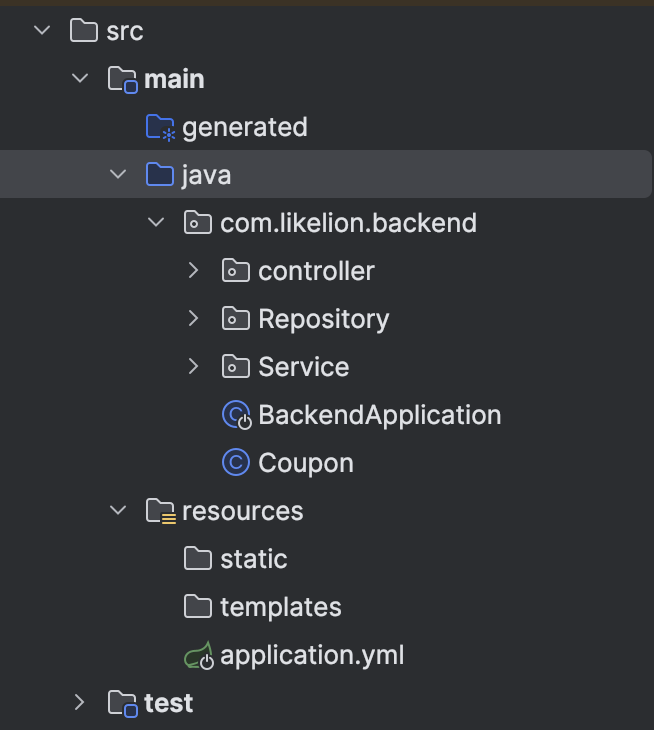Click the test module folder icon
The width and height of the screenshot is (654, 730).
(x=122, y=703)
